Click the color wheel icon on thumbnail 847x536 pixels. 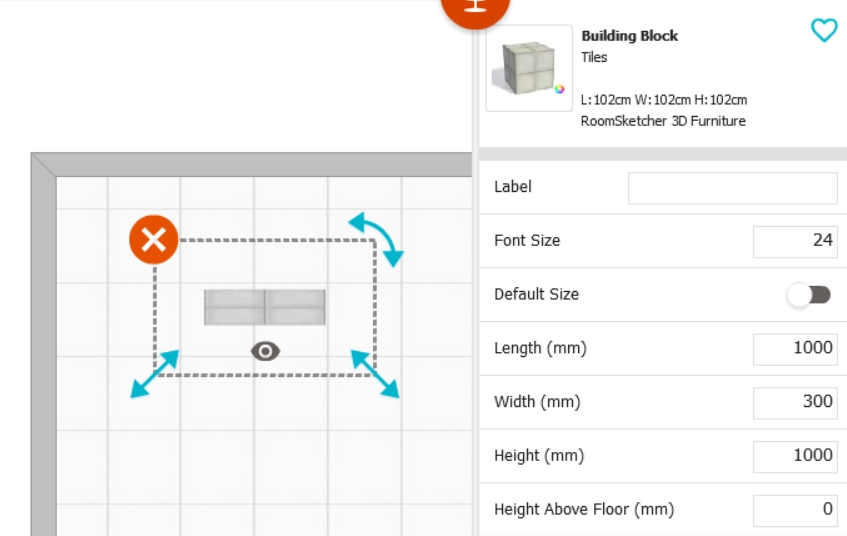(x=559, y=89)
